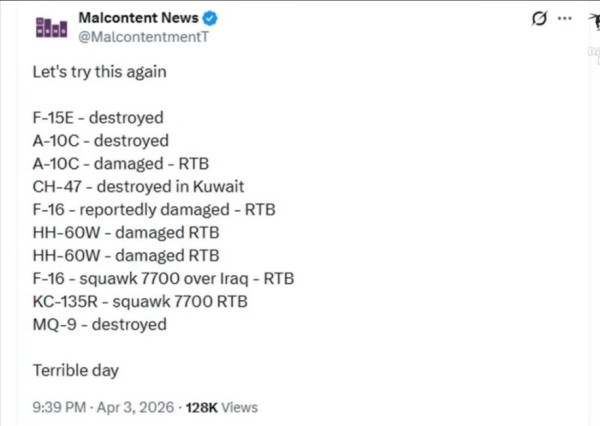Click the bird icon at top right edge
Image resolution: width=600 pixels, height=426 pixels.
click(588, 19)
